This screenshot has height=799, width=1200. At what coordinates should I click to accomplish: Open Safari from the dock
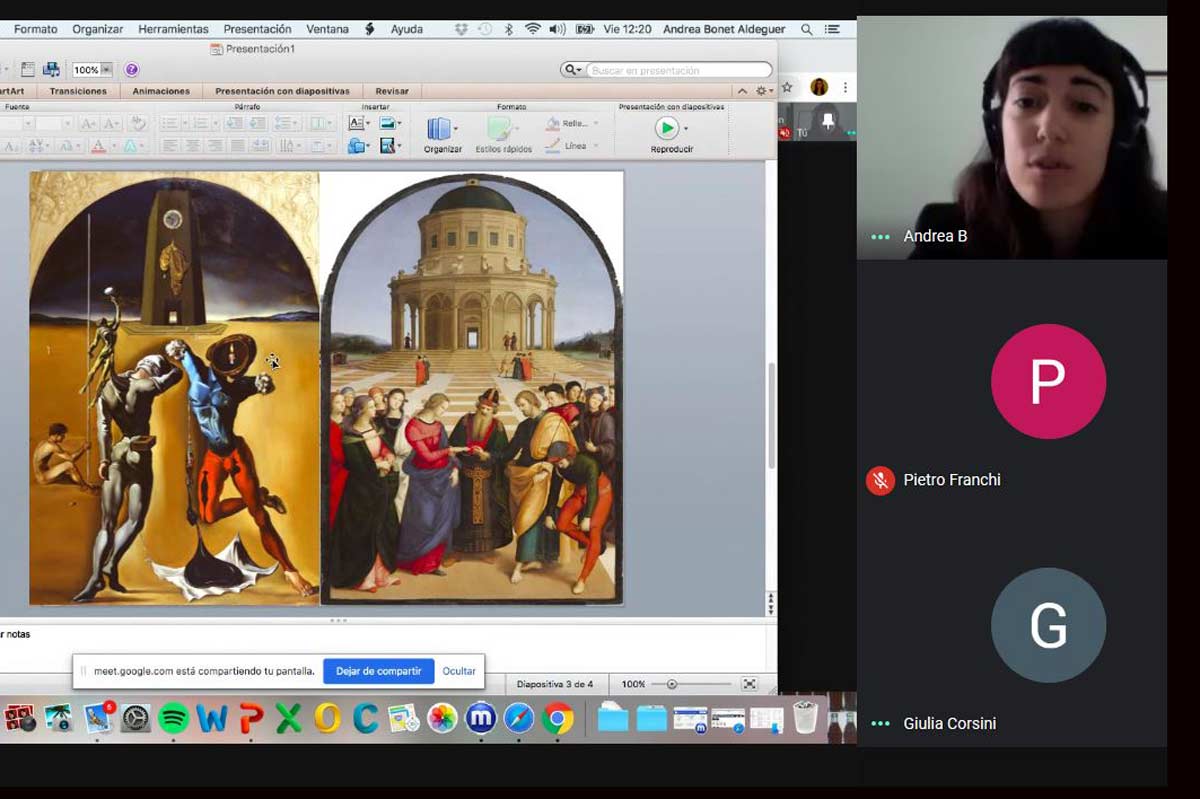[519, 718]
